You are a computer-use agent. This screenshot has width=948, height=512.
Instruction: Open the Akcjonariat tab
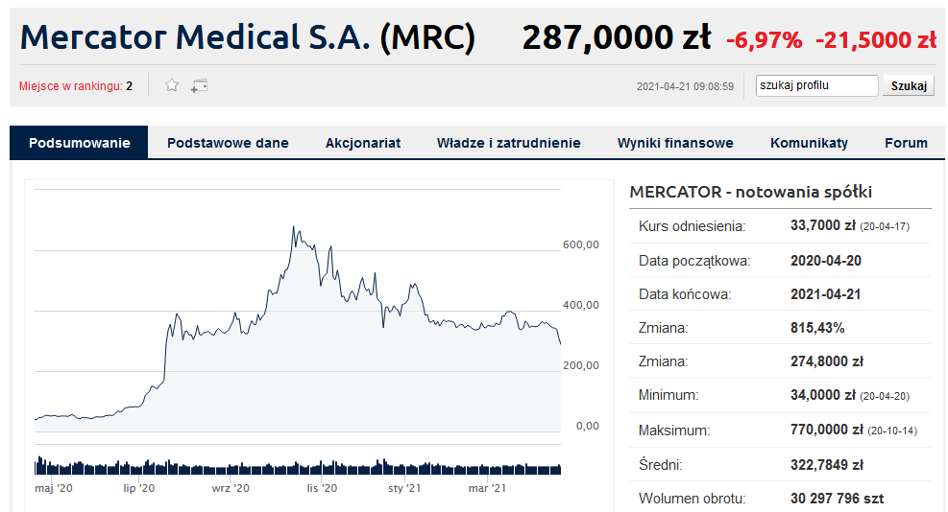point(363,143)
